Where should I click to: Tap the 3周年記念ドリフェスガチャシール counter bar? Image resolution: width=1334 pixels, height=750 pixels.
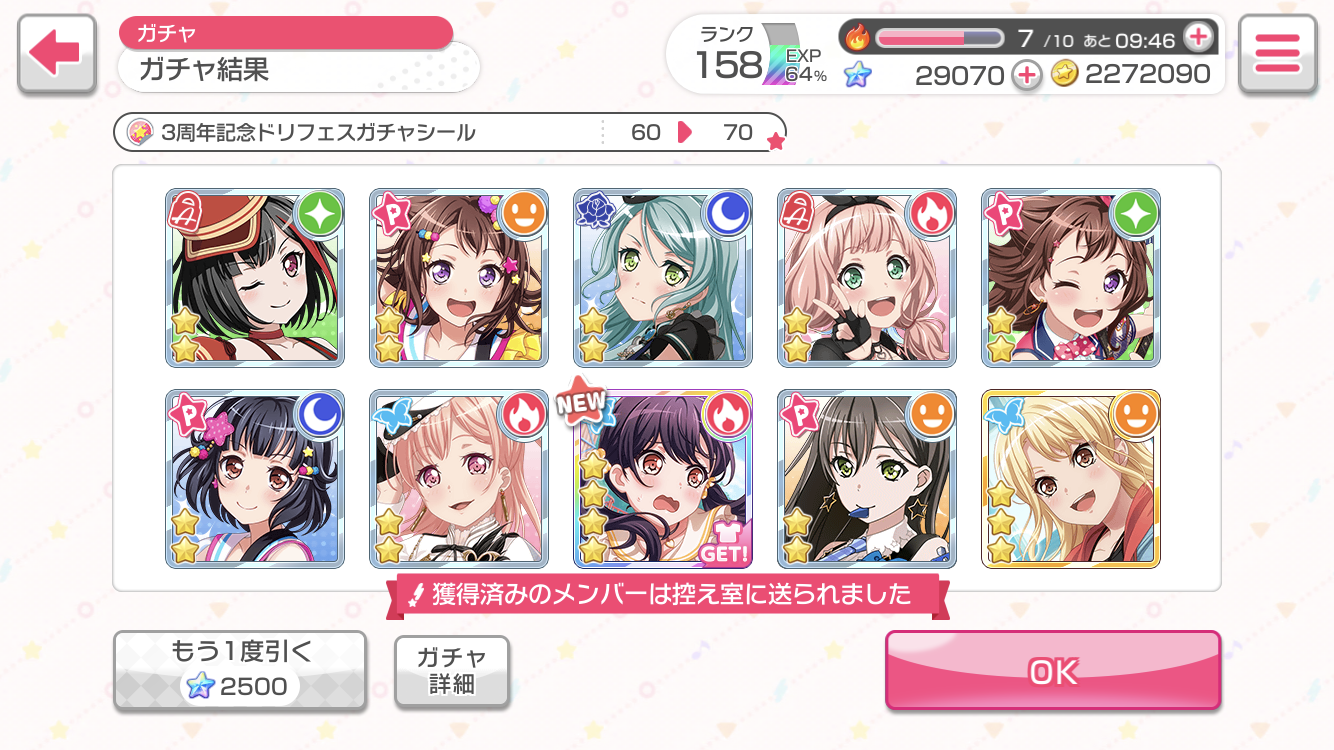(450, 132)
